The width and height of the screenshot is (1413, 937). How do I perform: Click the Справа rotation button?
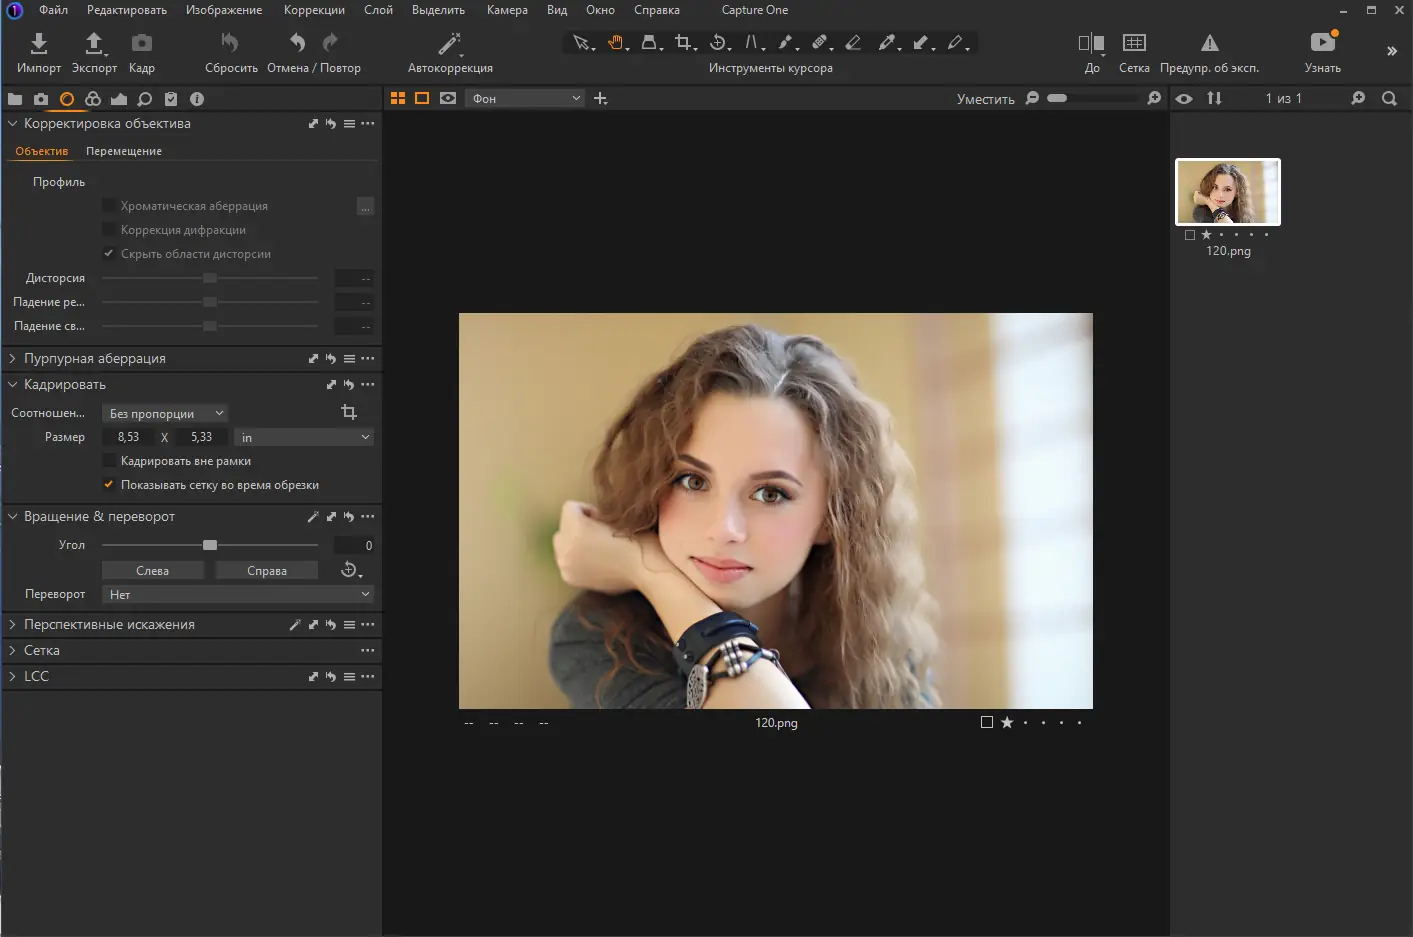266,569
